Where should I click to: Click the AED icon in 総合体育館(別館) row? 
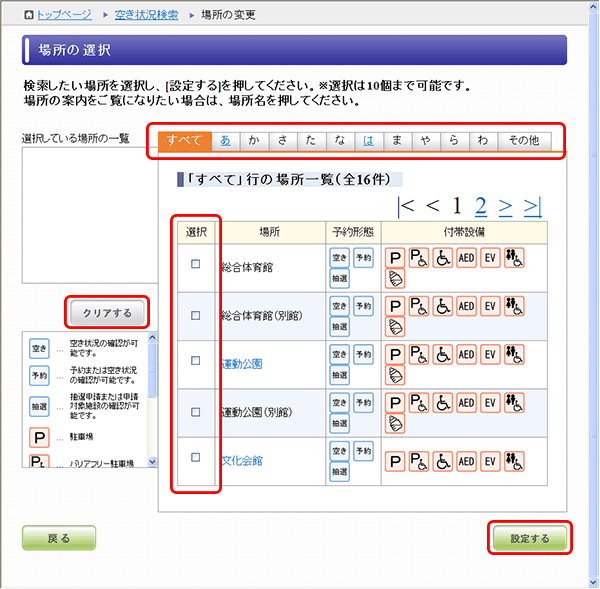(466, 306)
